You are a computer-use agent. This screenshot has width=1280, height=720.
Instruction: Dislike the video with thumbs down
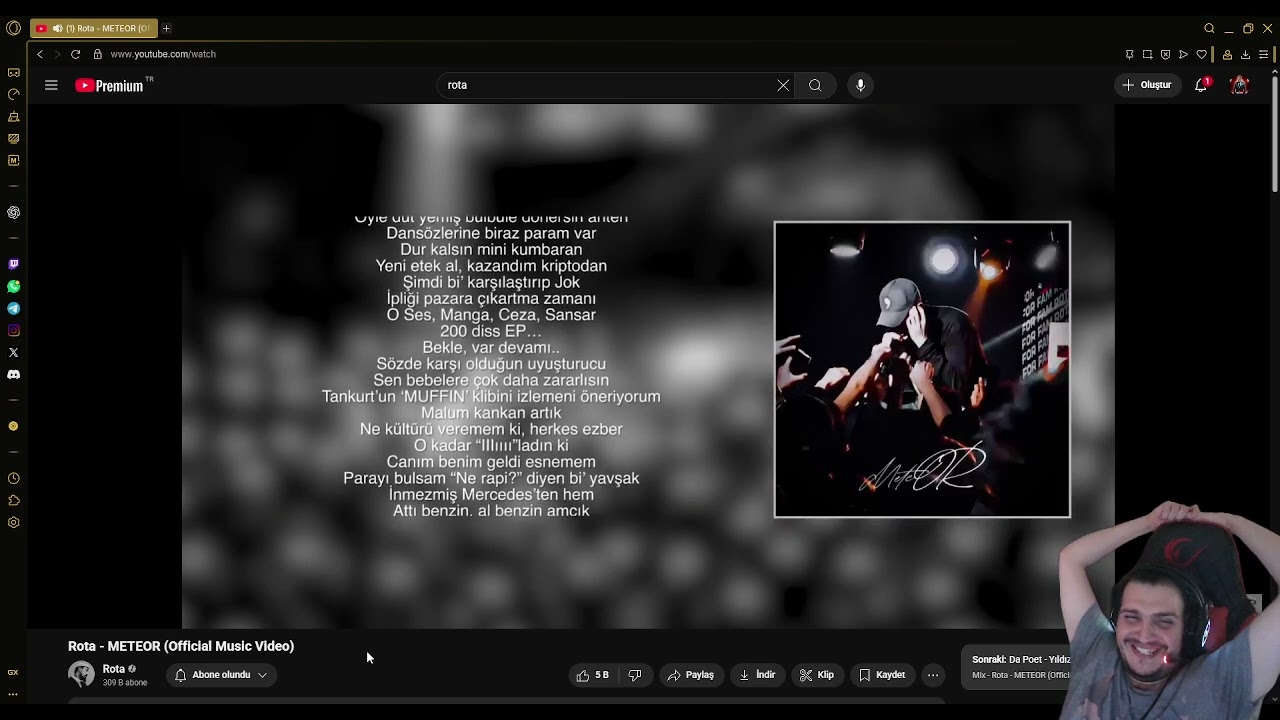(x=635, y=675)
